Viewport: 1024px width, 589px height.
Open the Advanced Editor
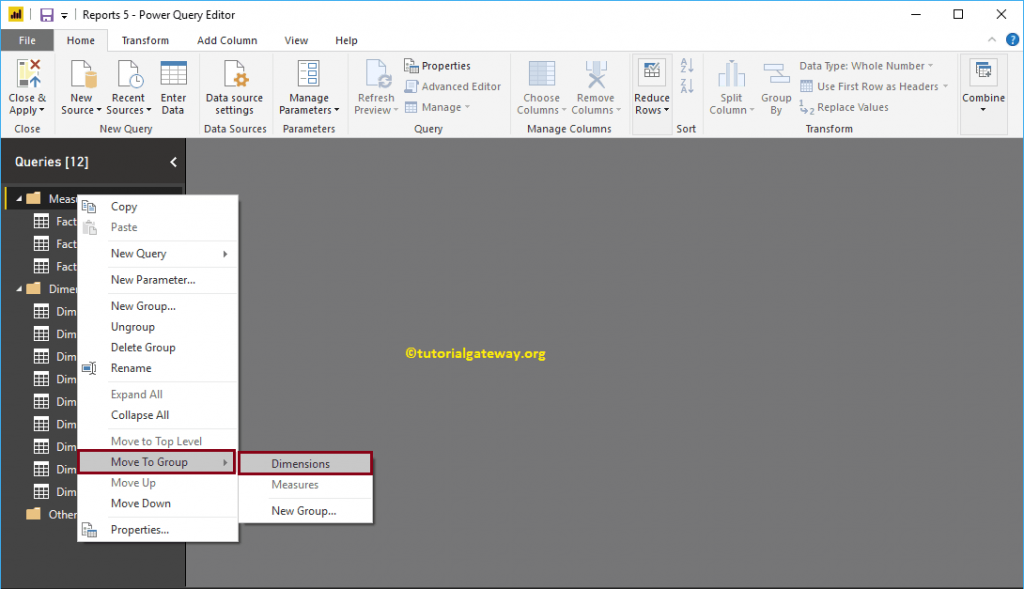(453, 86)
